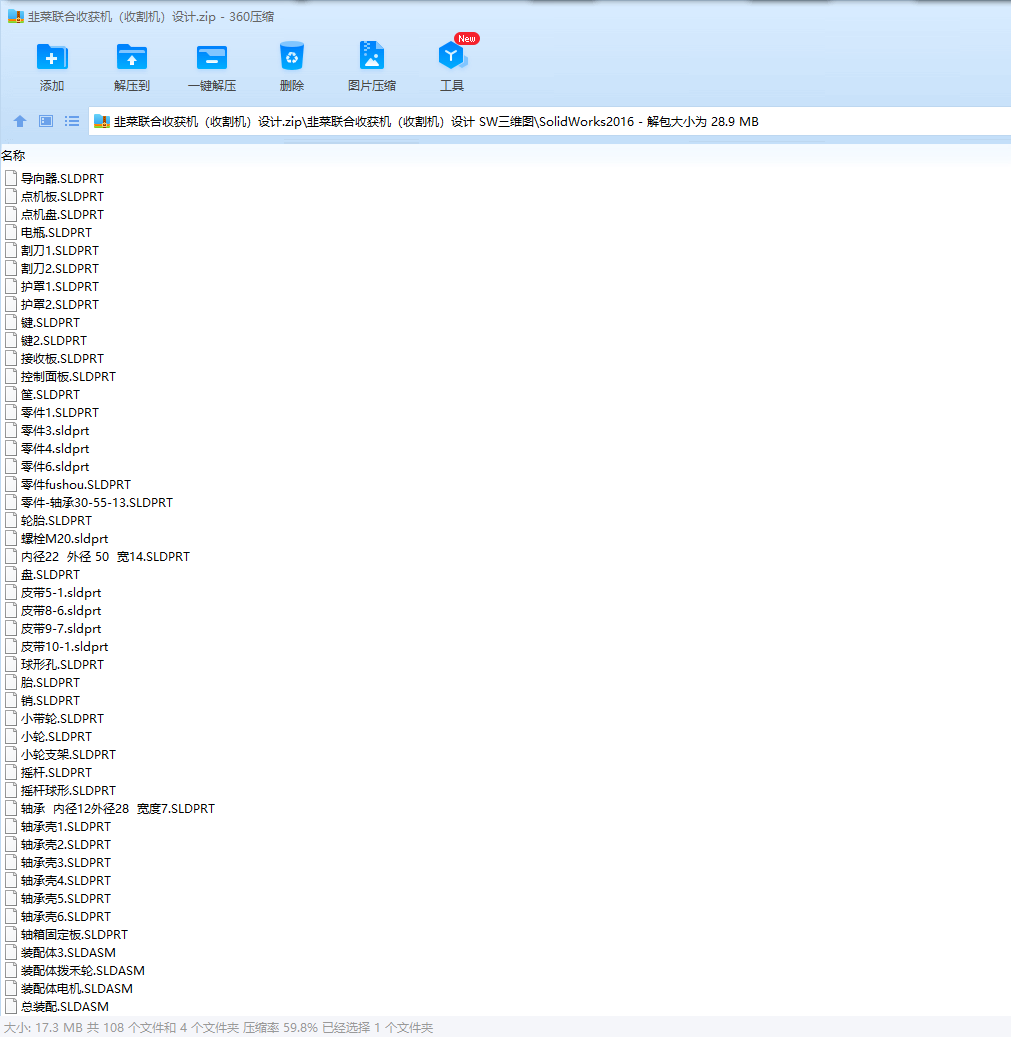The image size is (1011, 1037).
Task: Select file 皮带9-7.sldprt
Action: (x=61, y=628)
